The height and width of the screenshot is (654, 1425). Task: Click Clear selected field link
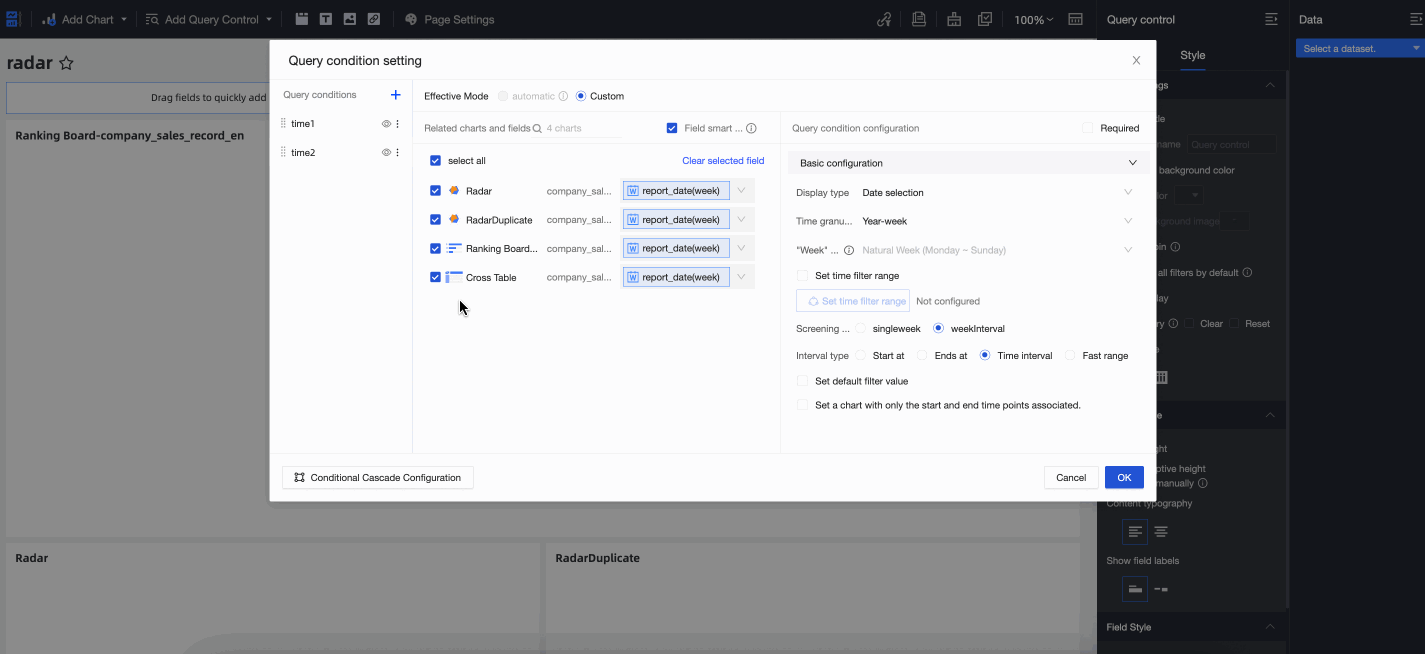click(x=723, y=161)
